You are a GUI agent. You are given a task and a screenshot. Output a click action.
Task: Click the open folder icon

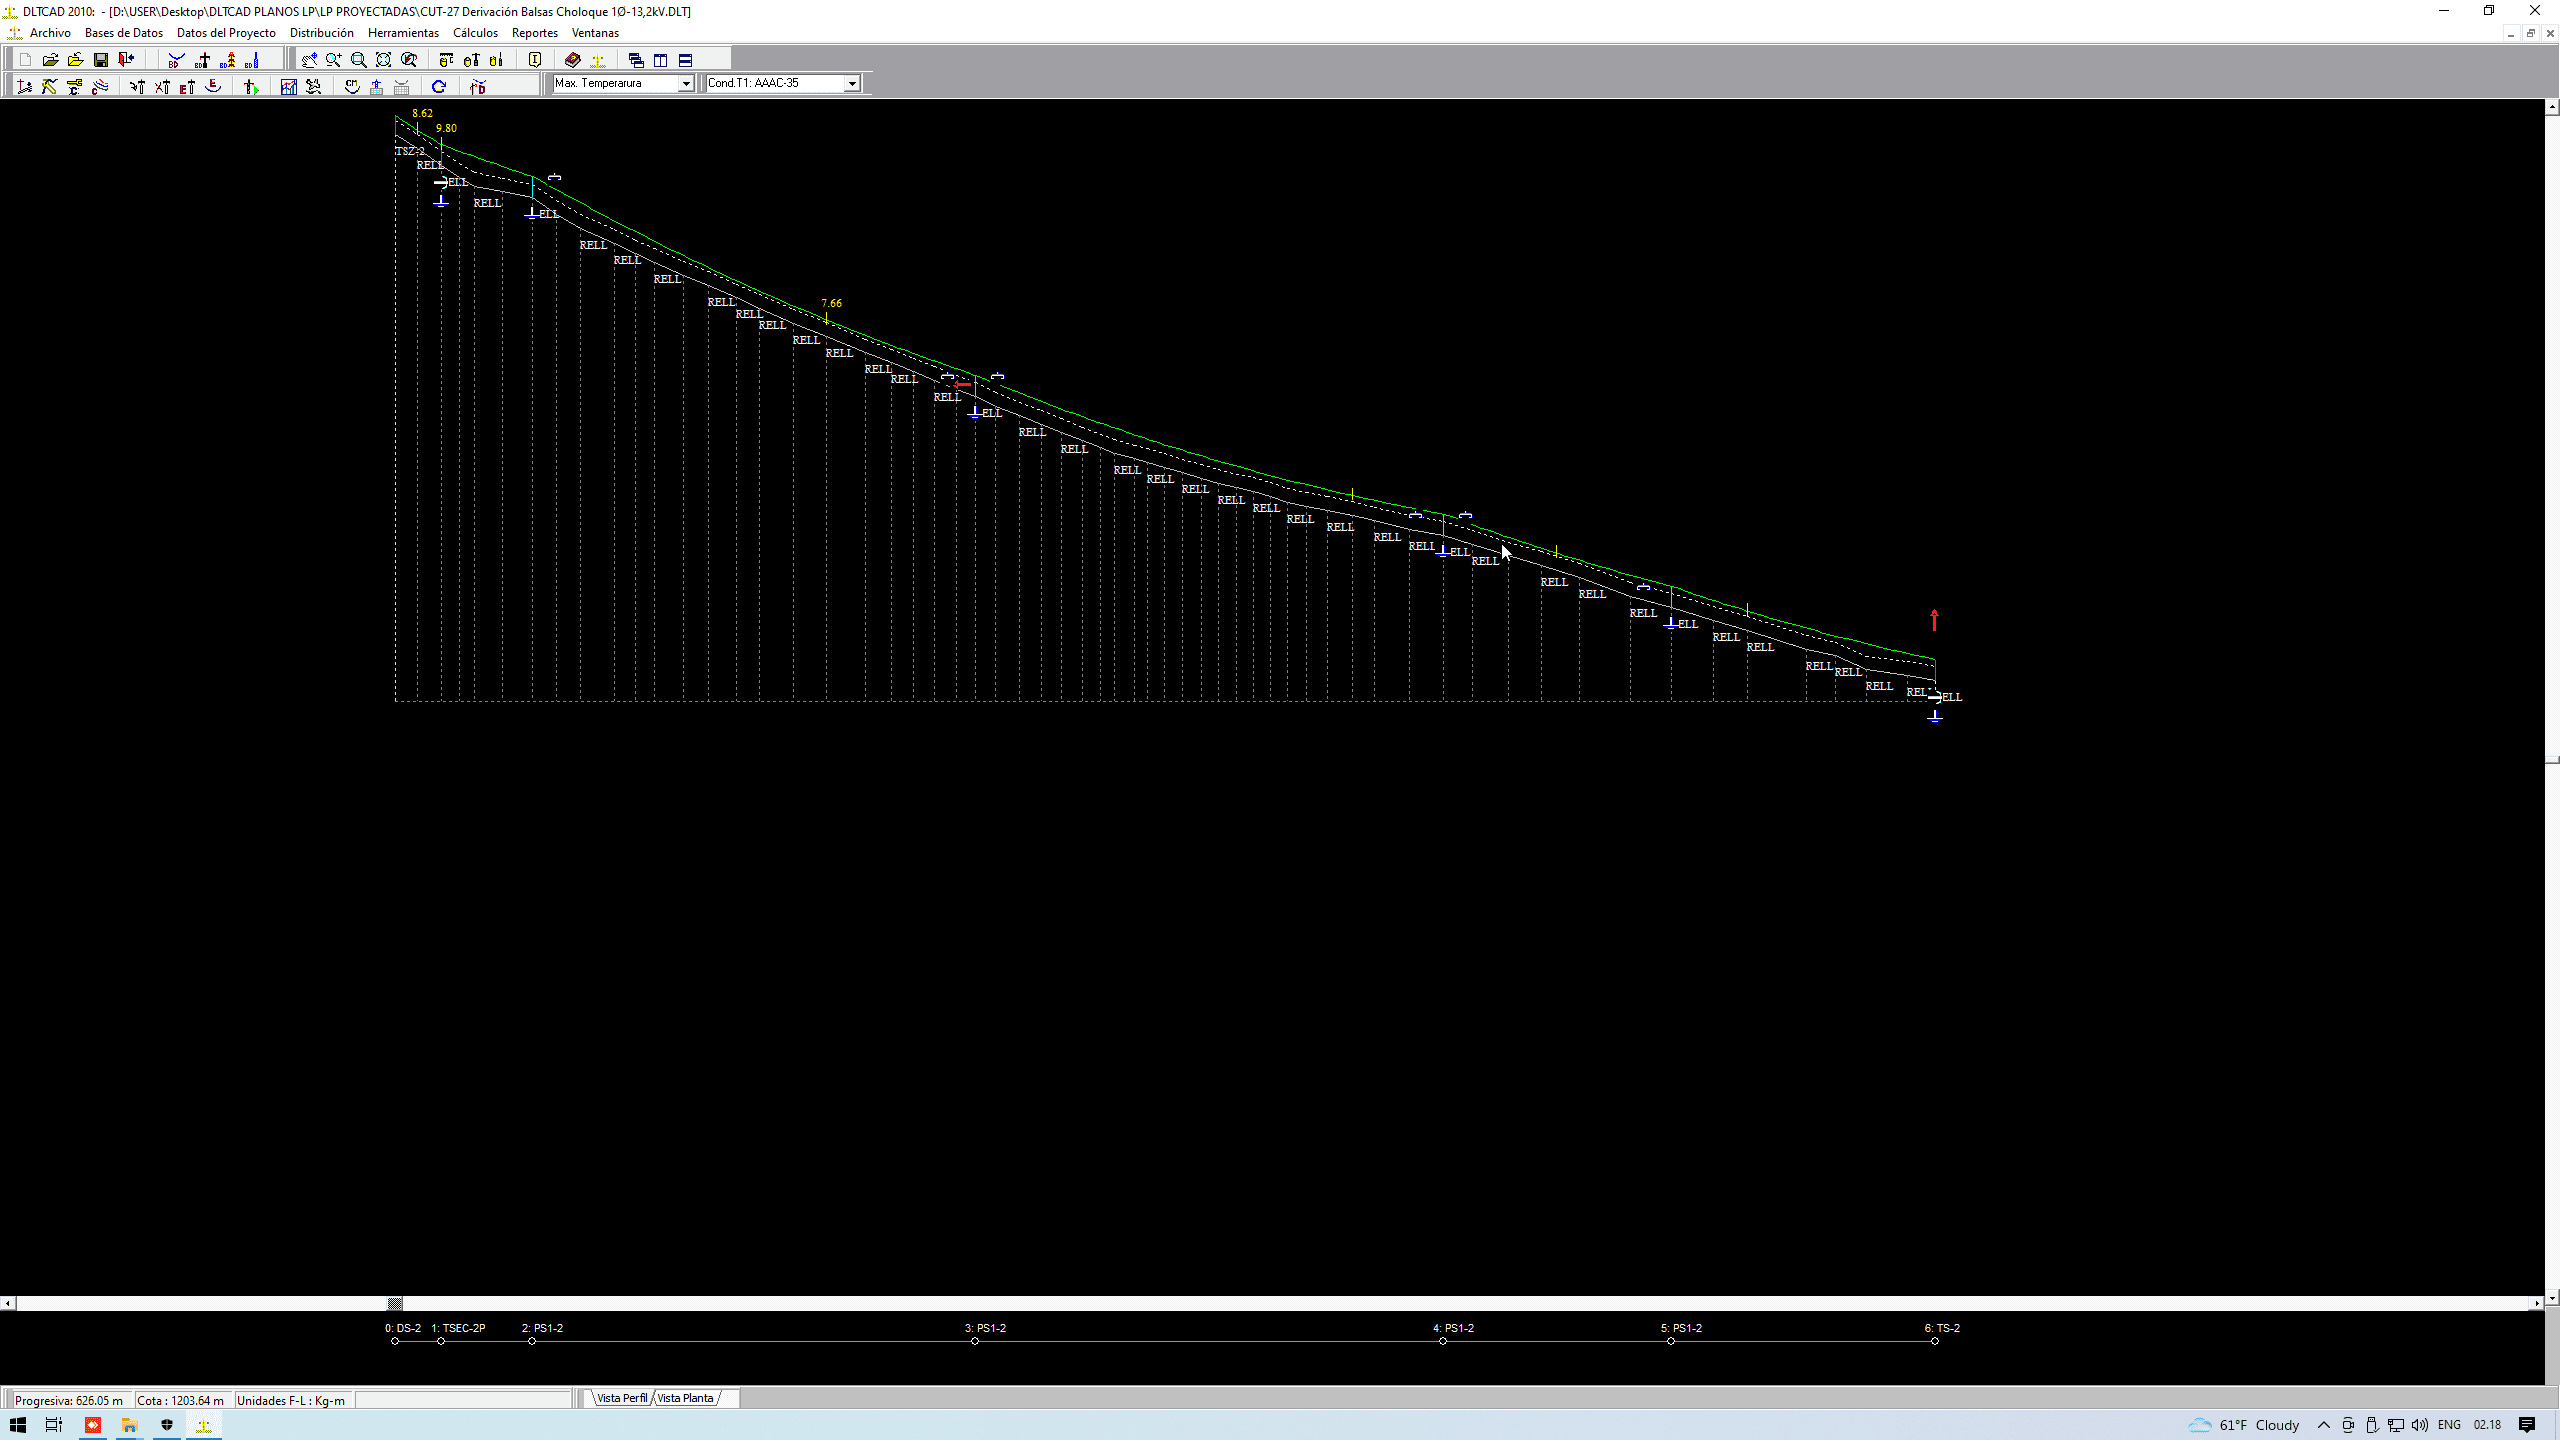(51, 60)
